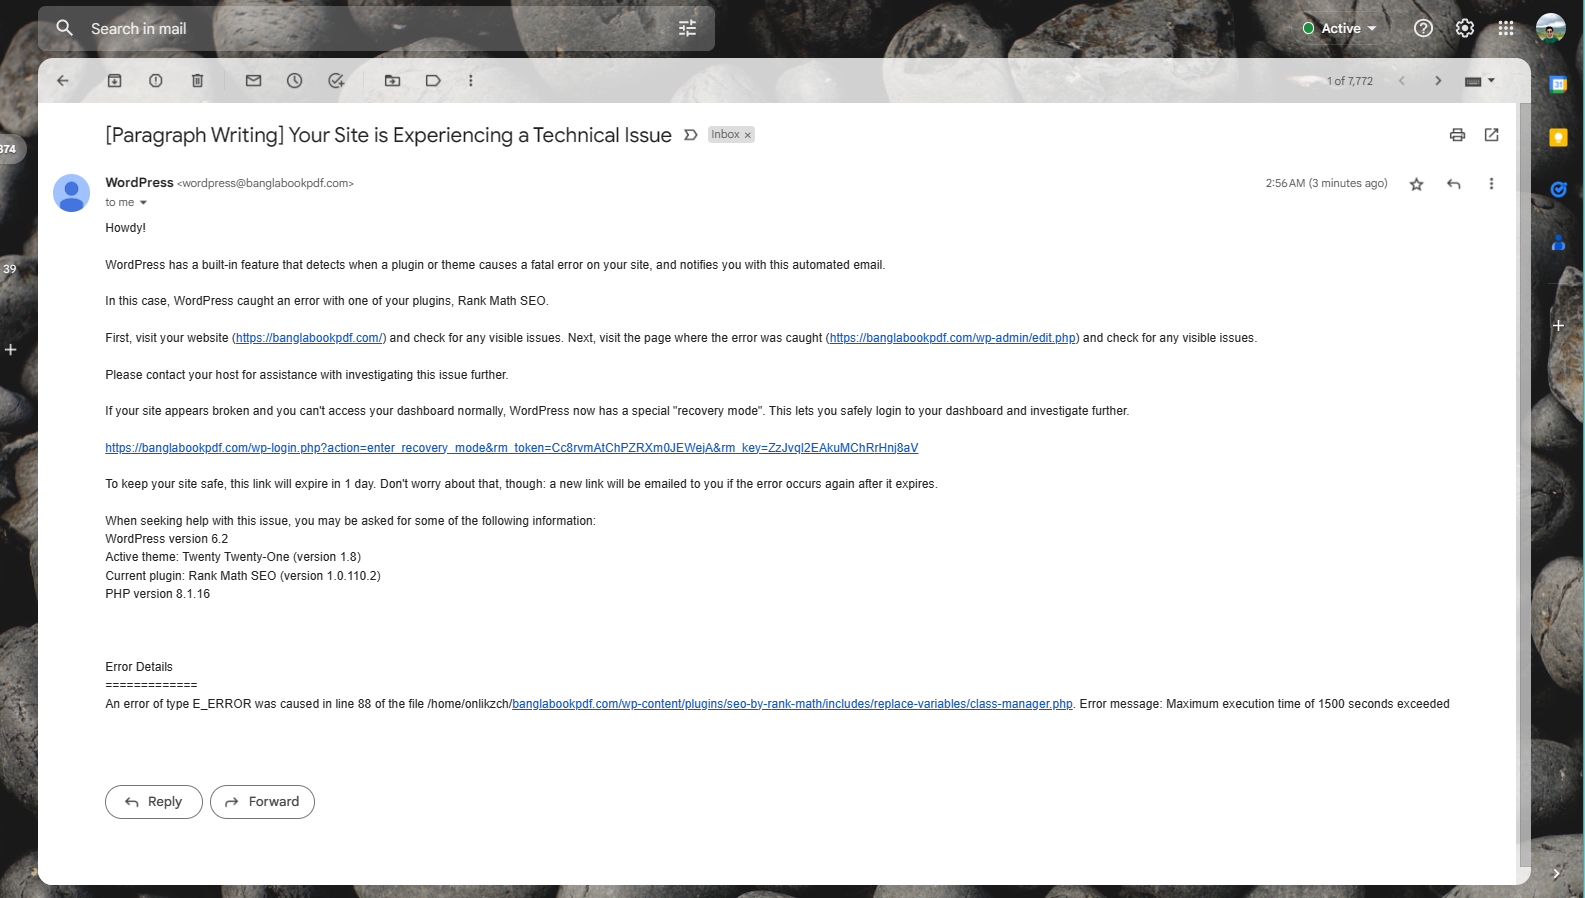
Task: Archive this email
Action: (115, 81)
